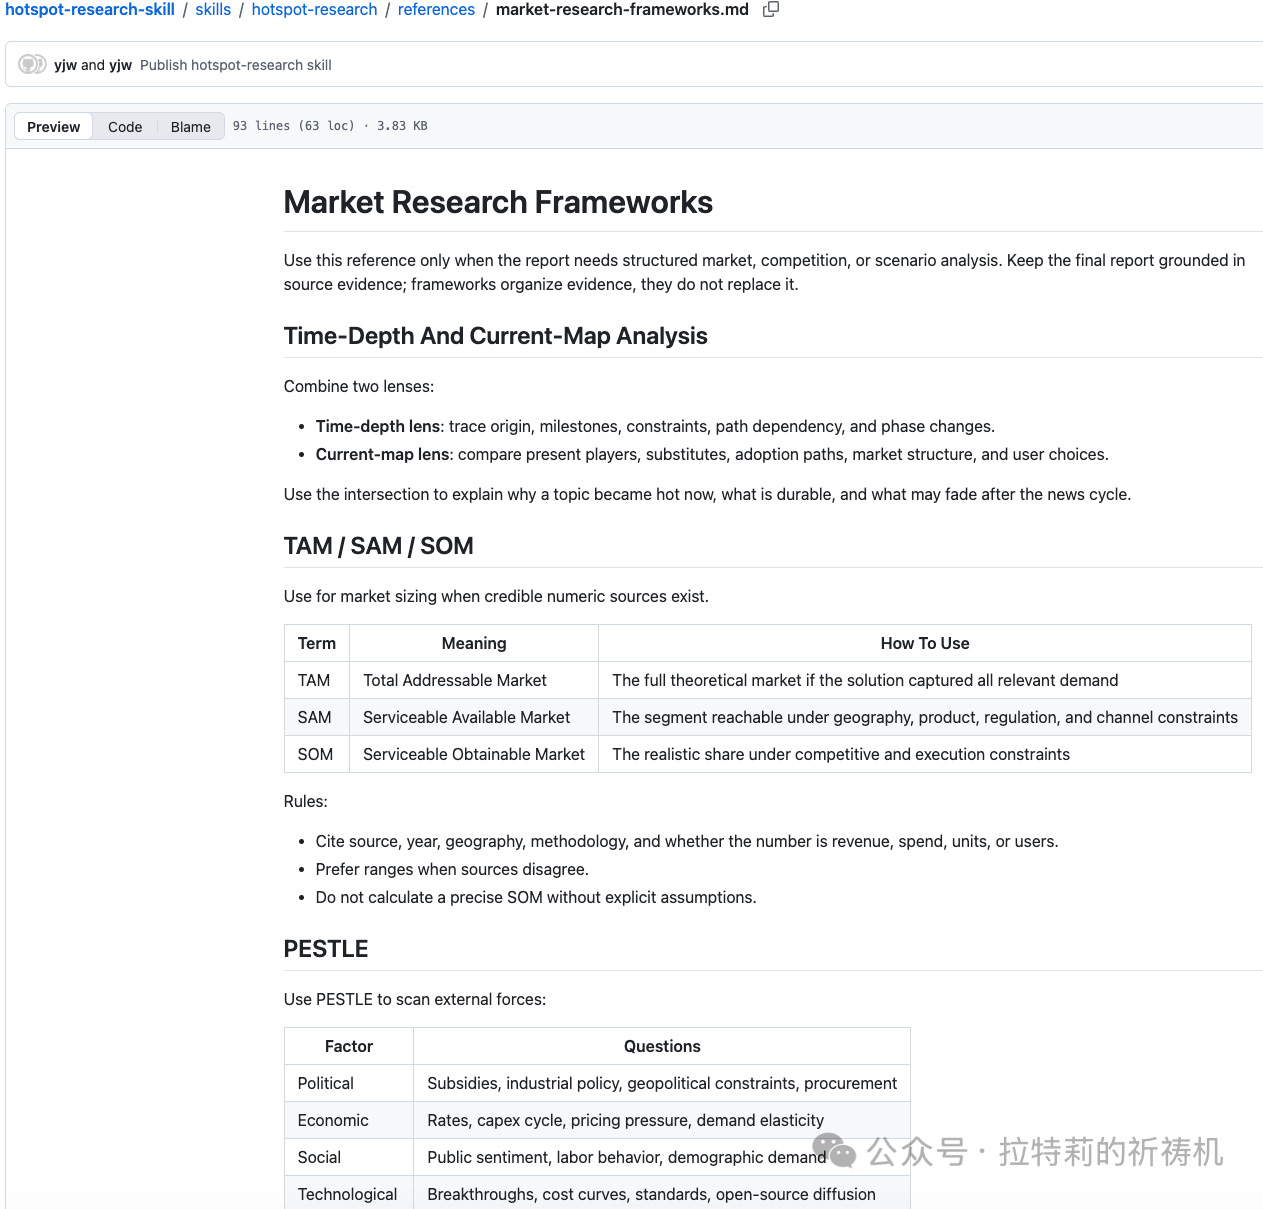The width and height of the screenshot is (1263, 1209).
Task: Click 'Questions' table header
Action: [x=662, y=1047]
